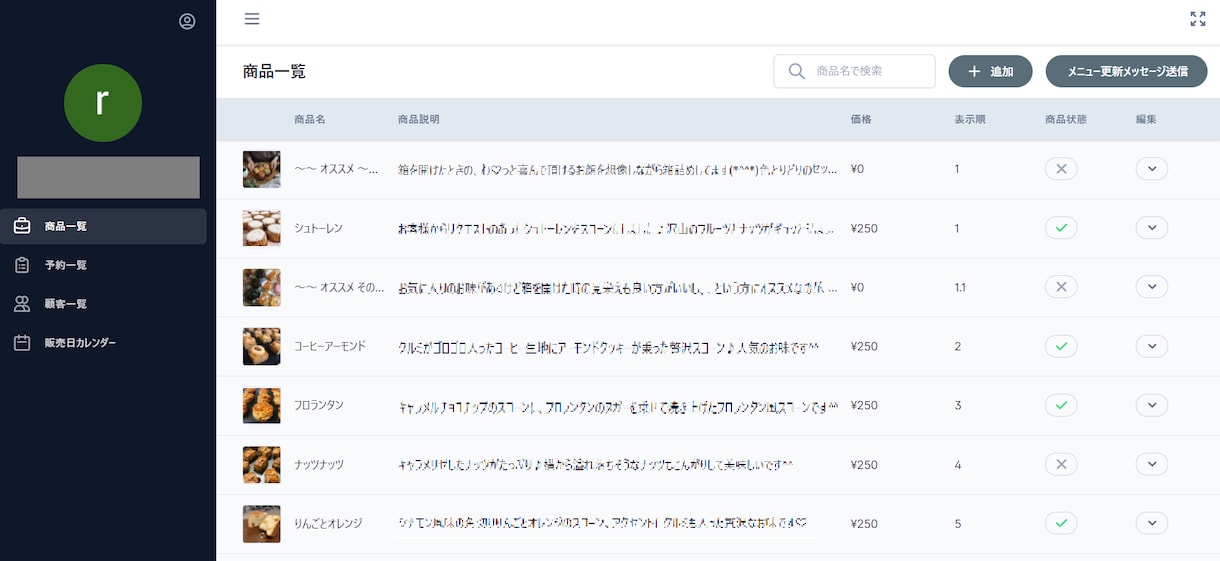Click the plus icon on 追加 button
This screenshot has width=1220, height=561.
point(974,72)
